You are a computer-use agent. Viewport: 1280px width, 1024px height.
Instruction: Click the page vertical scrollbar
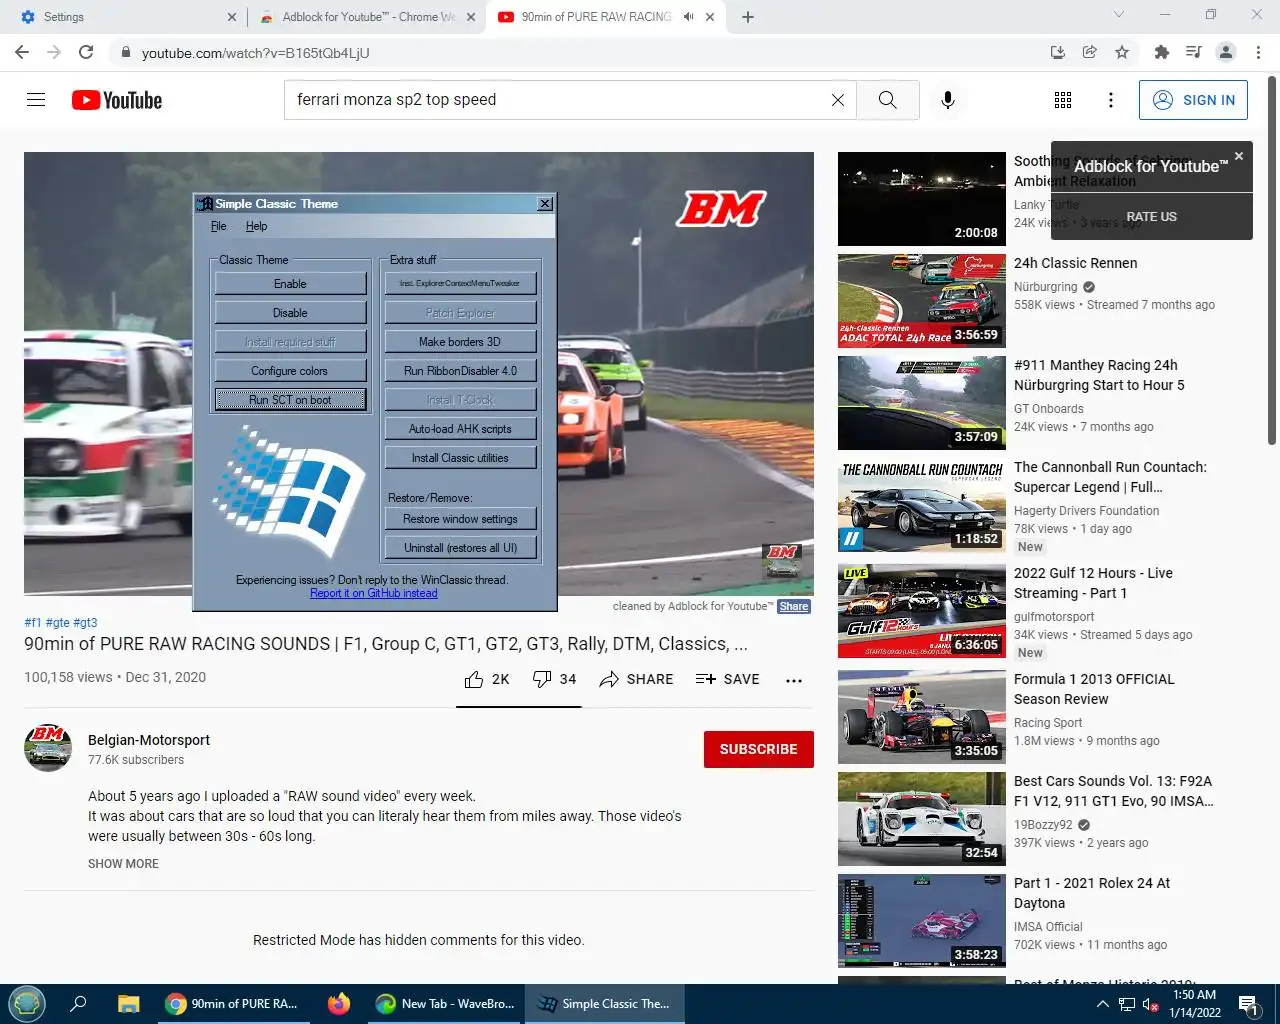pos(1272,260)
